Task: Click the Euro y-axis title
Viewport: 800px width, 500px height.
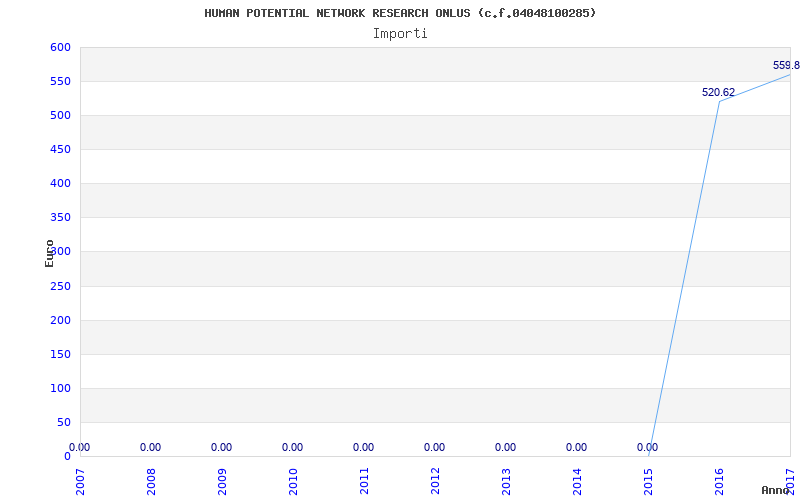Action: 49,253
